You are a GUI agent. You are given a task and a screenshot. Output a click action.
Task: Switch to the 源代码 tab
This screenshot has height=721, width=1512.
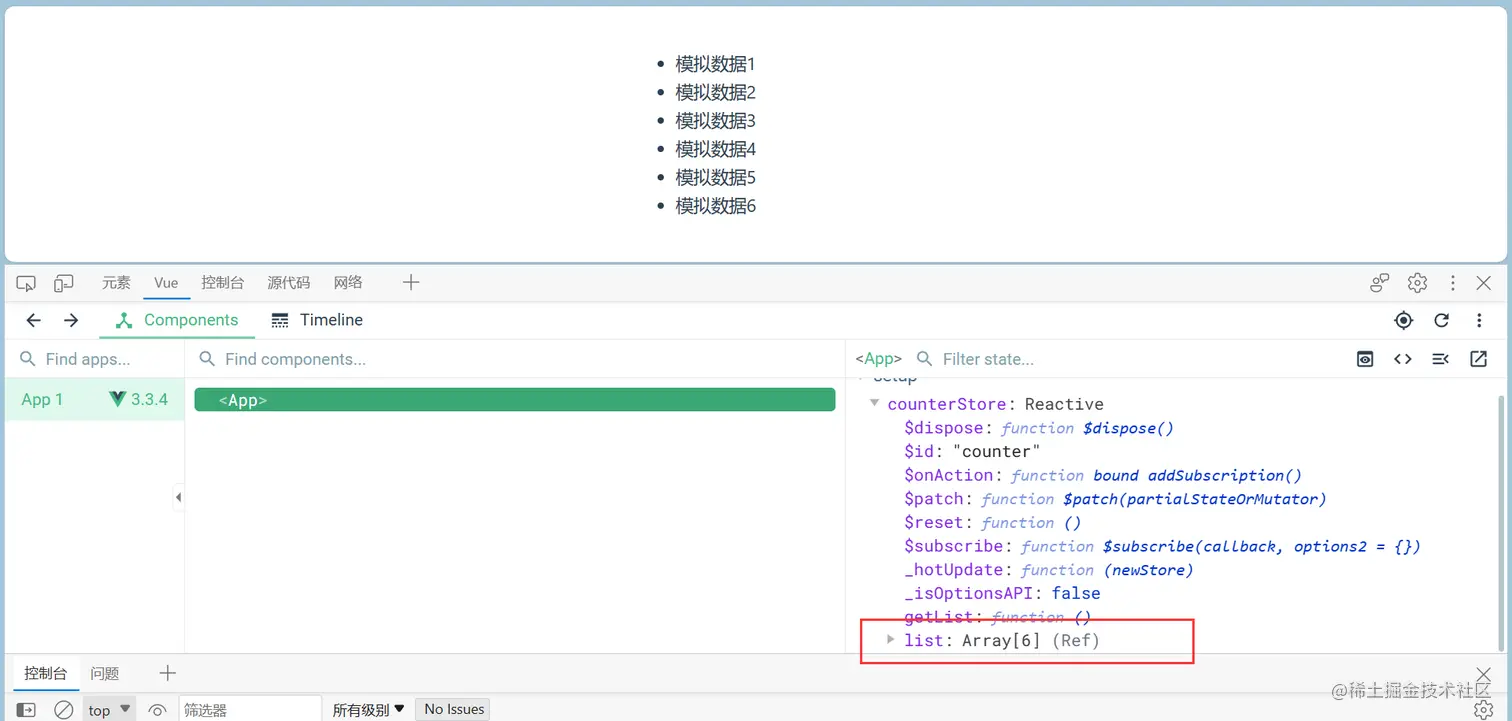click(x=289, y=283)
